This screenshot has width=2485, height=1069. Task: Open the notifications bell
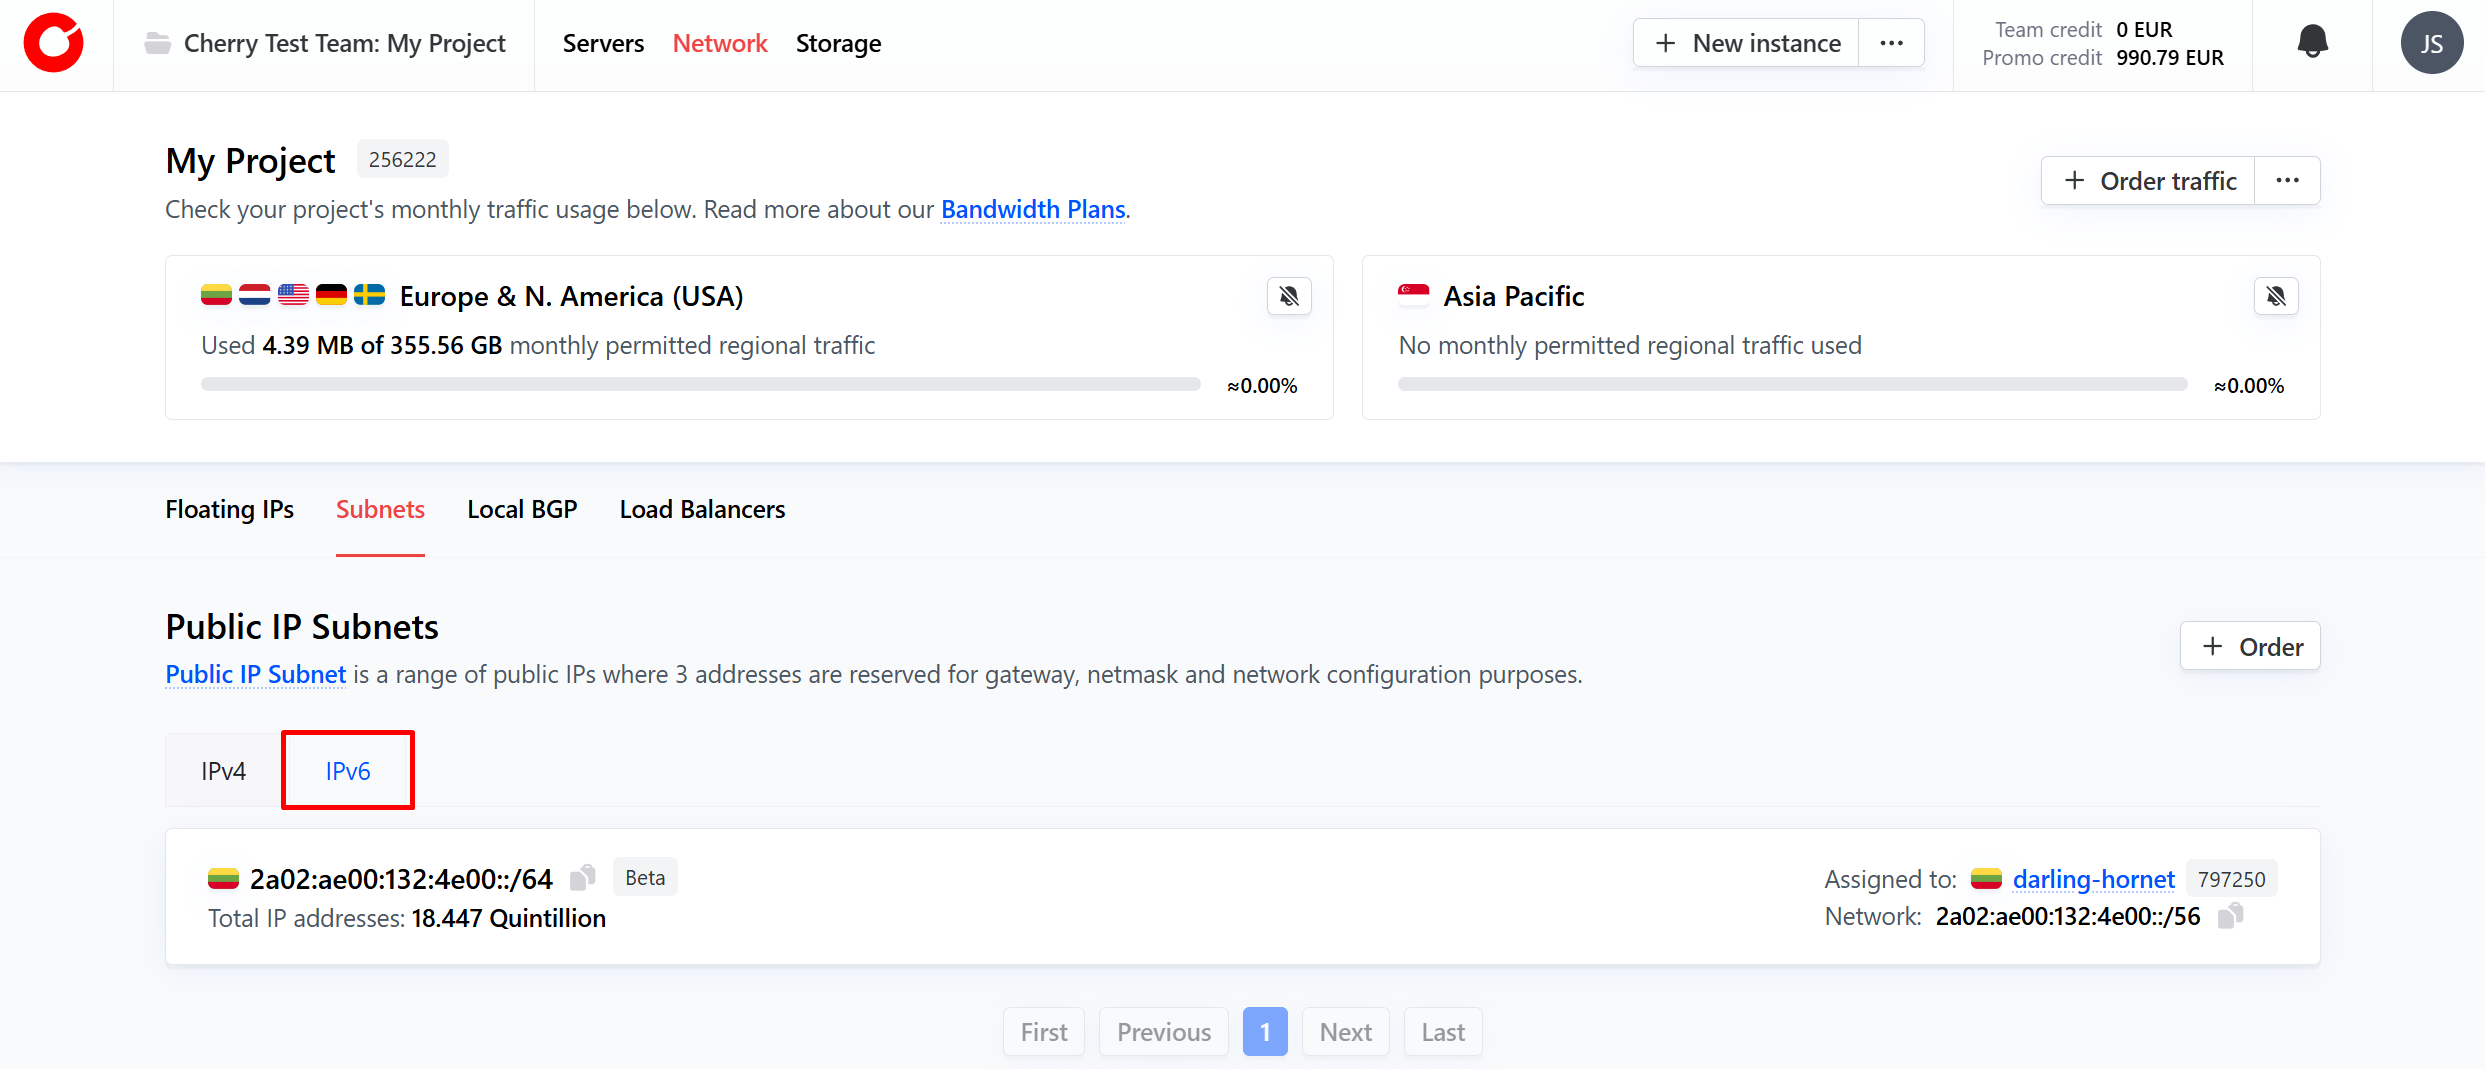click(x=2312, y=42)
